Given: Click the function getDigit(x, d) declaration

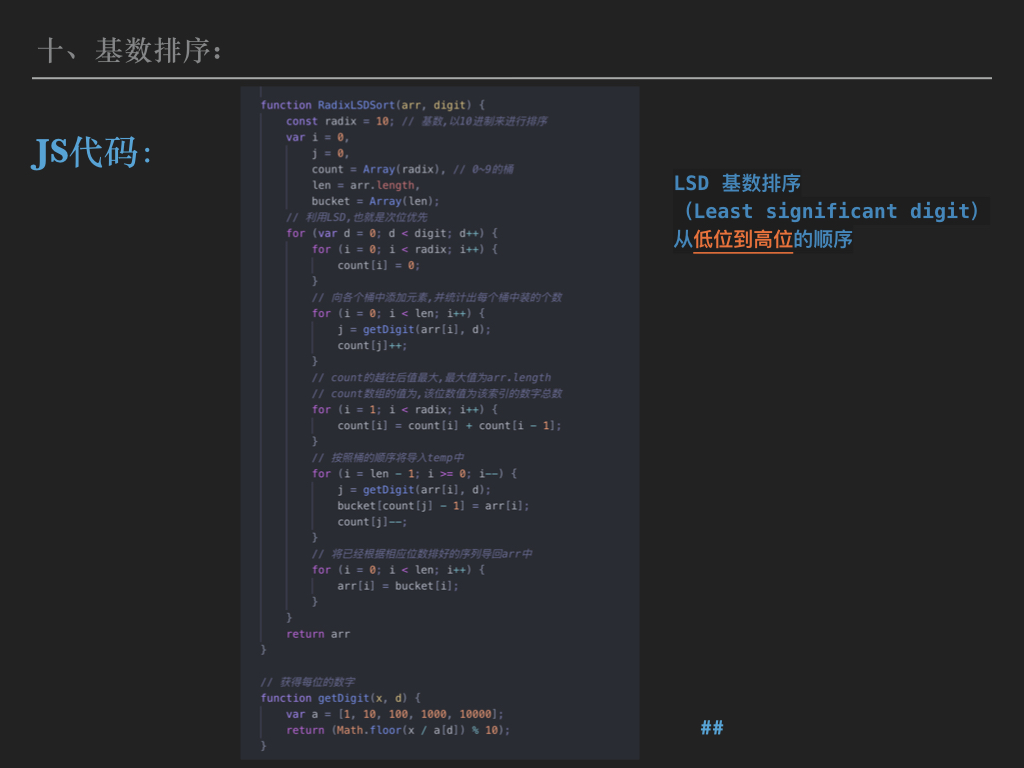Looking at the screenshot, I should [x=340, y=697].
